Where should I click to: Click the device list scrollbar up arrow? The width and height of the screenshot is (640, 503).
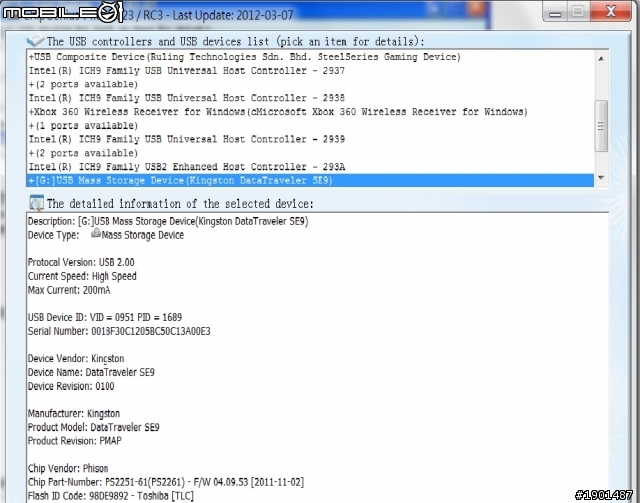point(601,58)
